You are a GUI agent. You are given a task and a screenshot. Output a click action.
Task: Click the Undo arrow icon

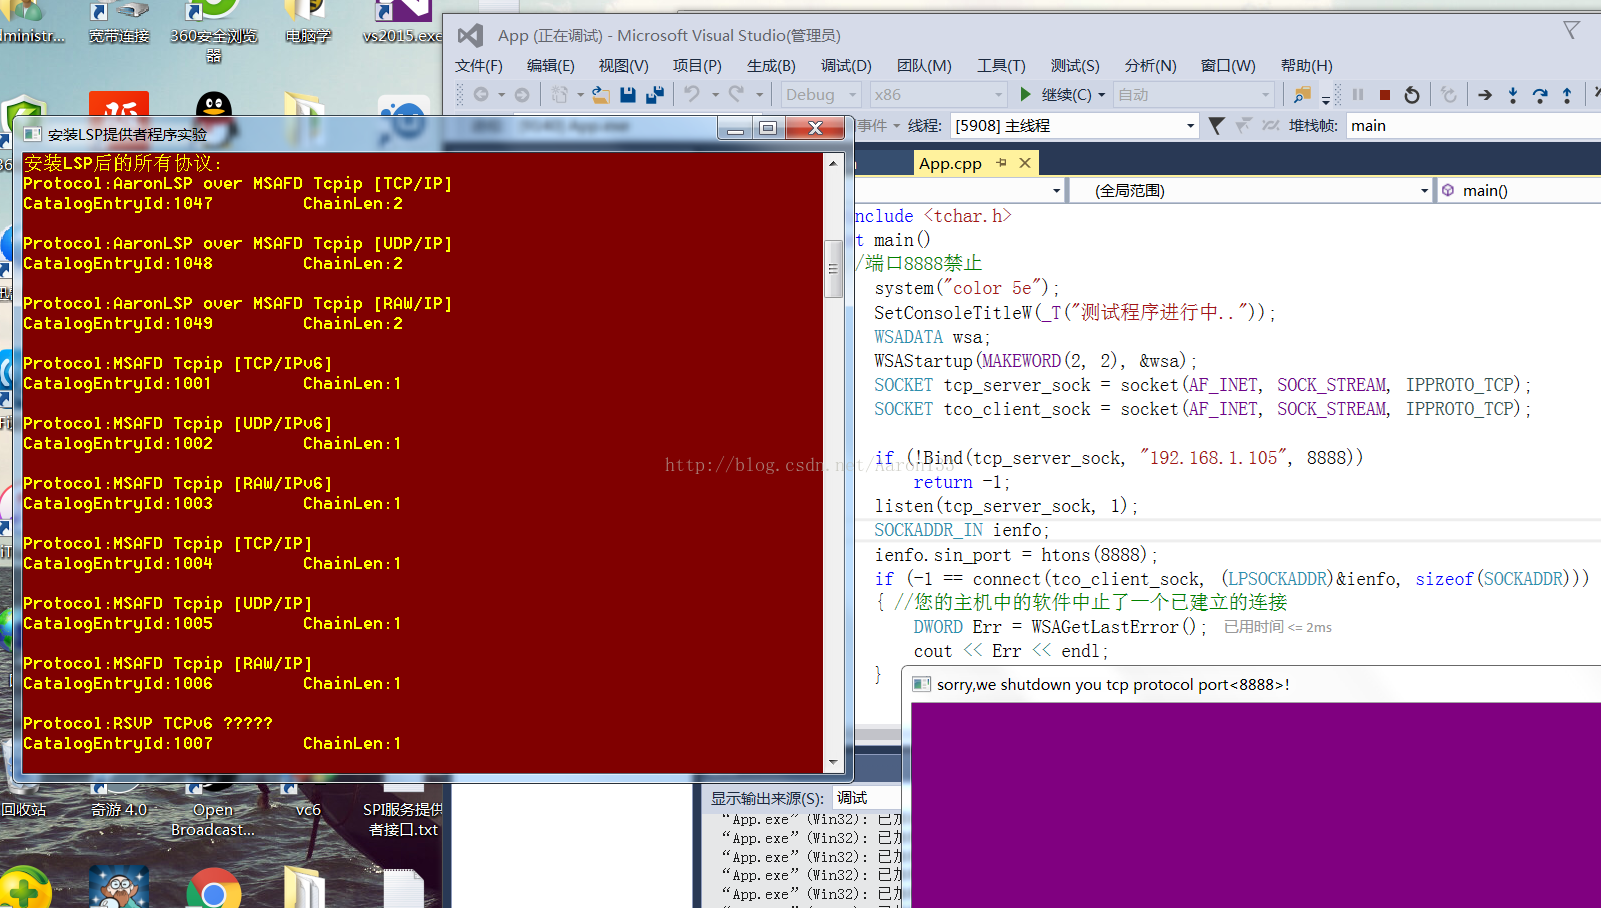tap(692, 94)
